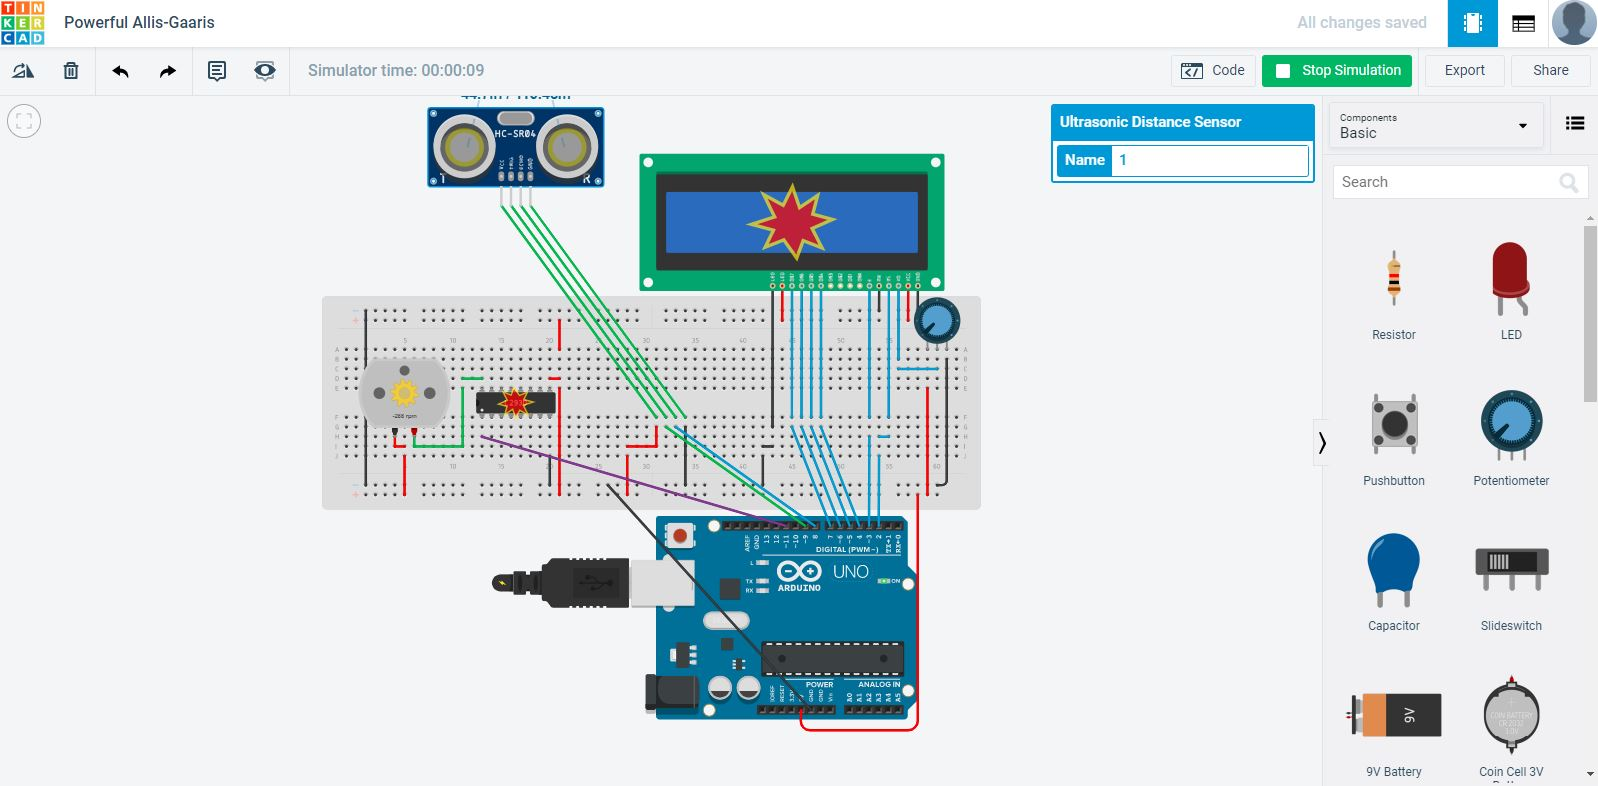Edit the sensor Name field
1598x786 pixels.
(1210, 160)
